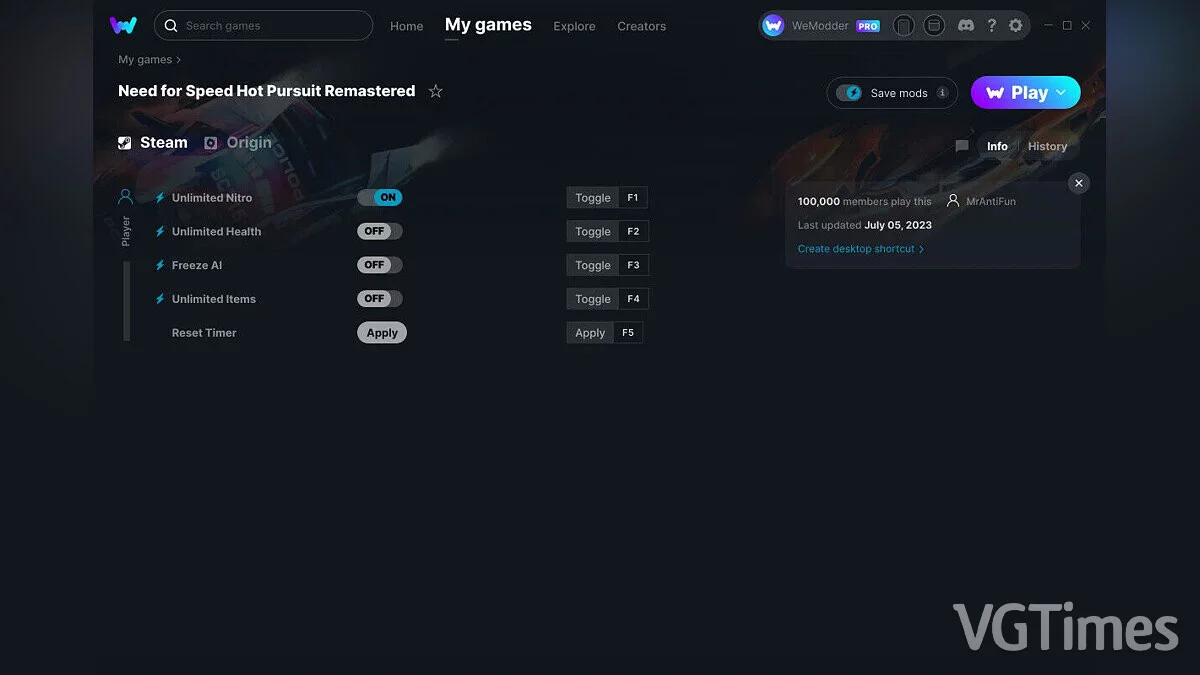
Task: Click the Player category person icon
Action: [x=125, y=197]
